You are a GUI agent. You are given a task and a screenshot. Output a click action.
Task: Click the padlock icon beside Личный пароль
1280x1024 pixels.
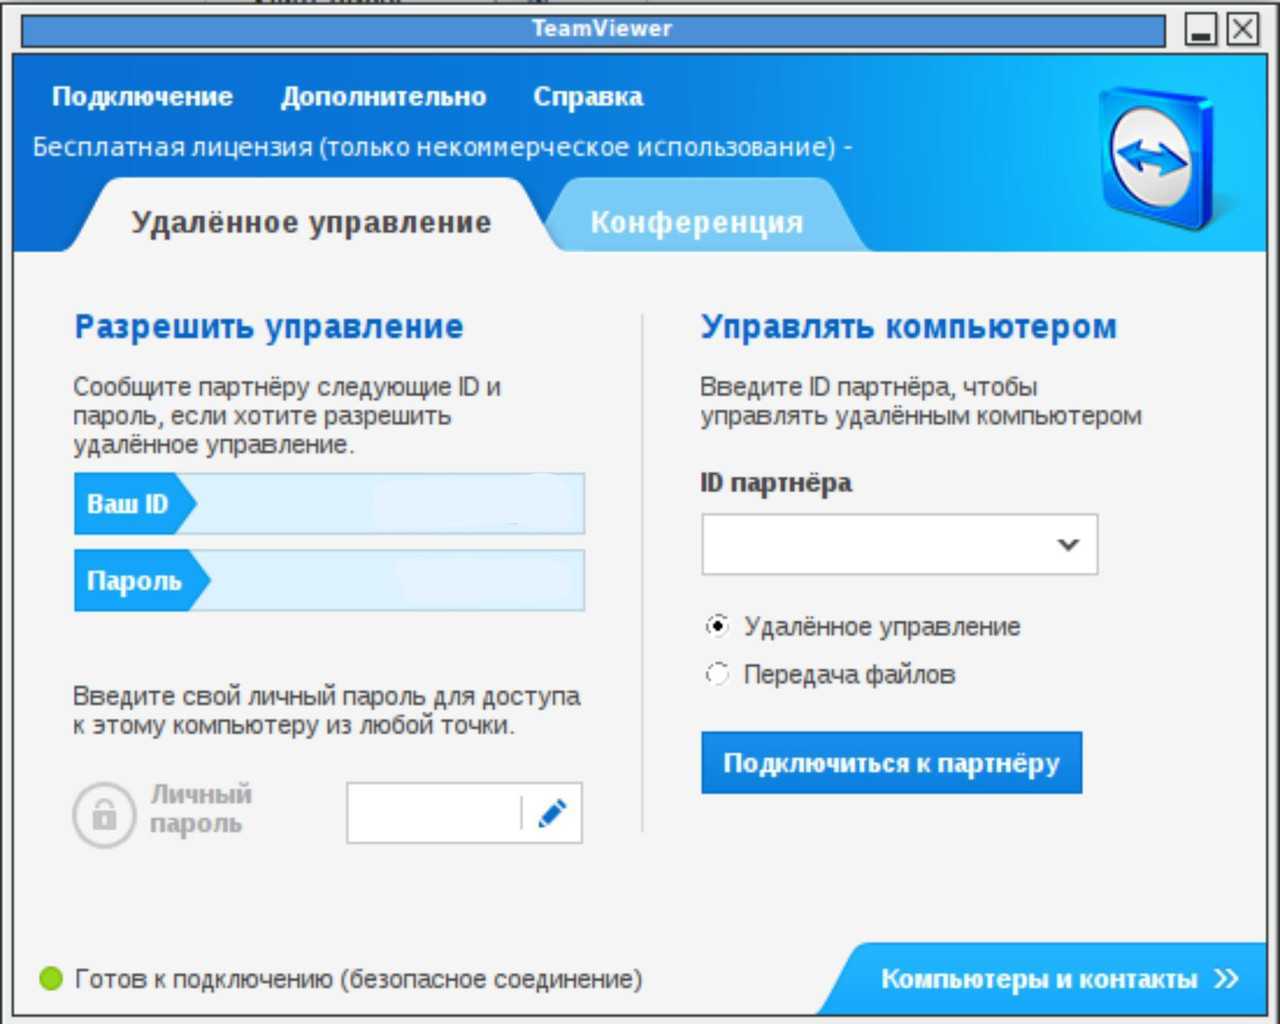(x=104, y=815)
